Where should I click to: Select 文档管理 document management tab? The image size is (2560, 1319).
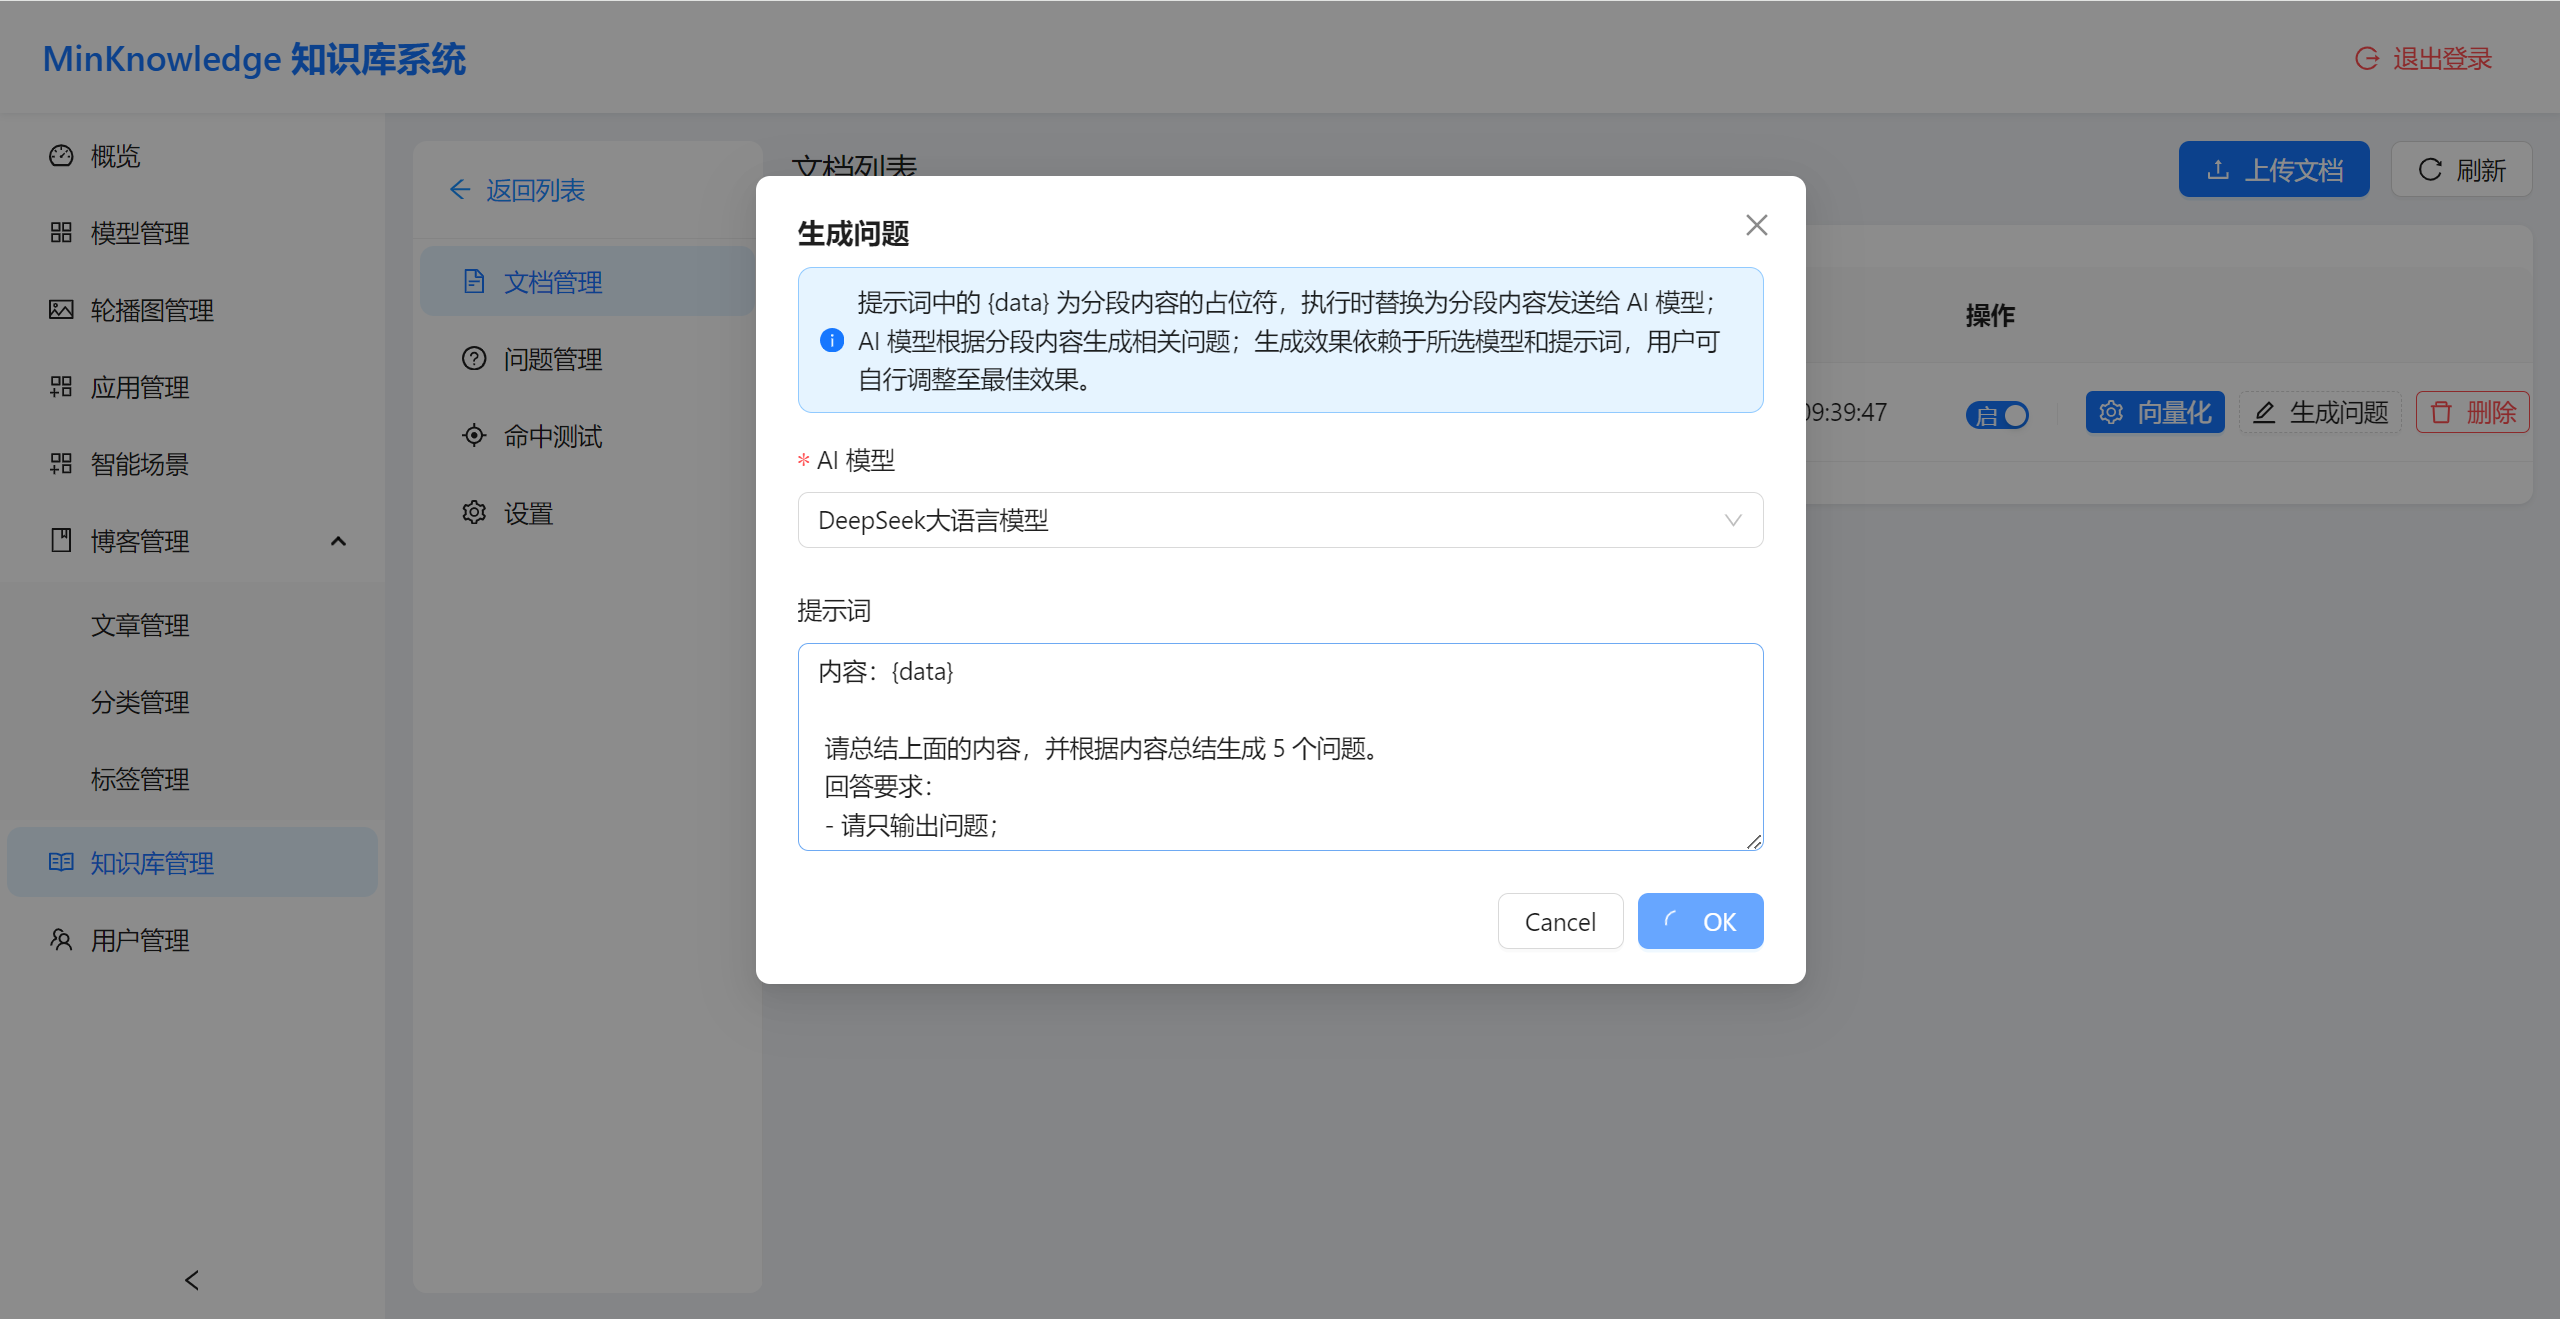click(x=552, y=281)
